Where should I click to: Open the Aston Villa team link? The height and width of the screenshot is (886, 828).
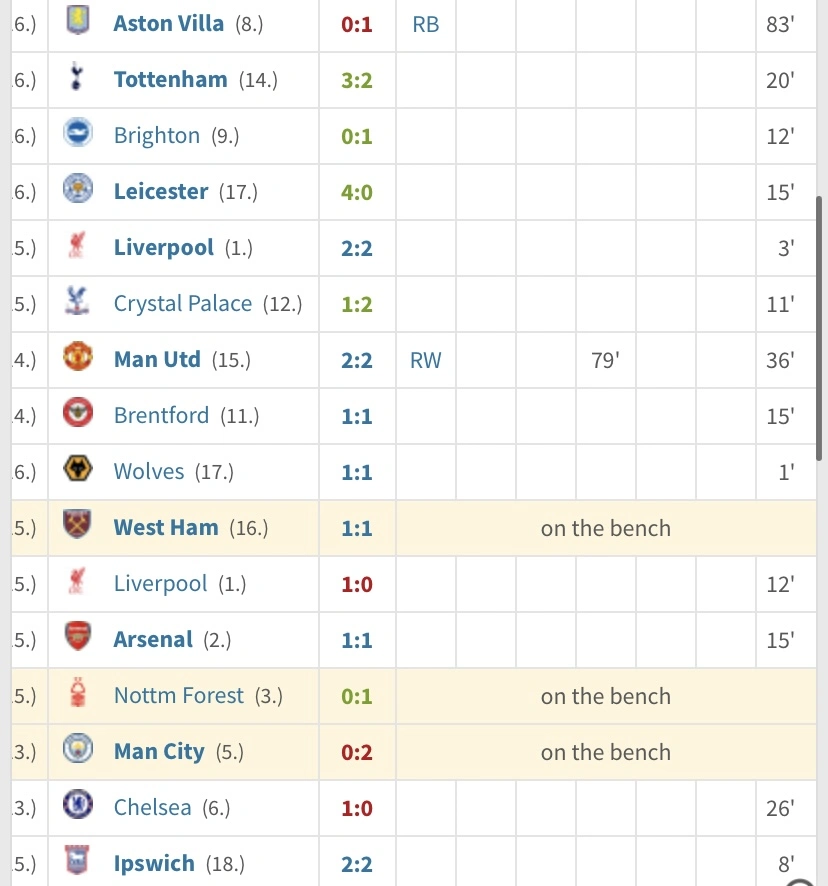tap(168, 23)
